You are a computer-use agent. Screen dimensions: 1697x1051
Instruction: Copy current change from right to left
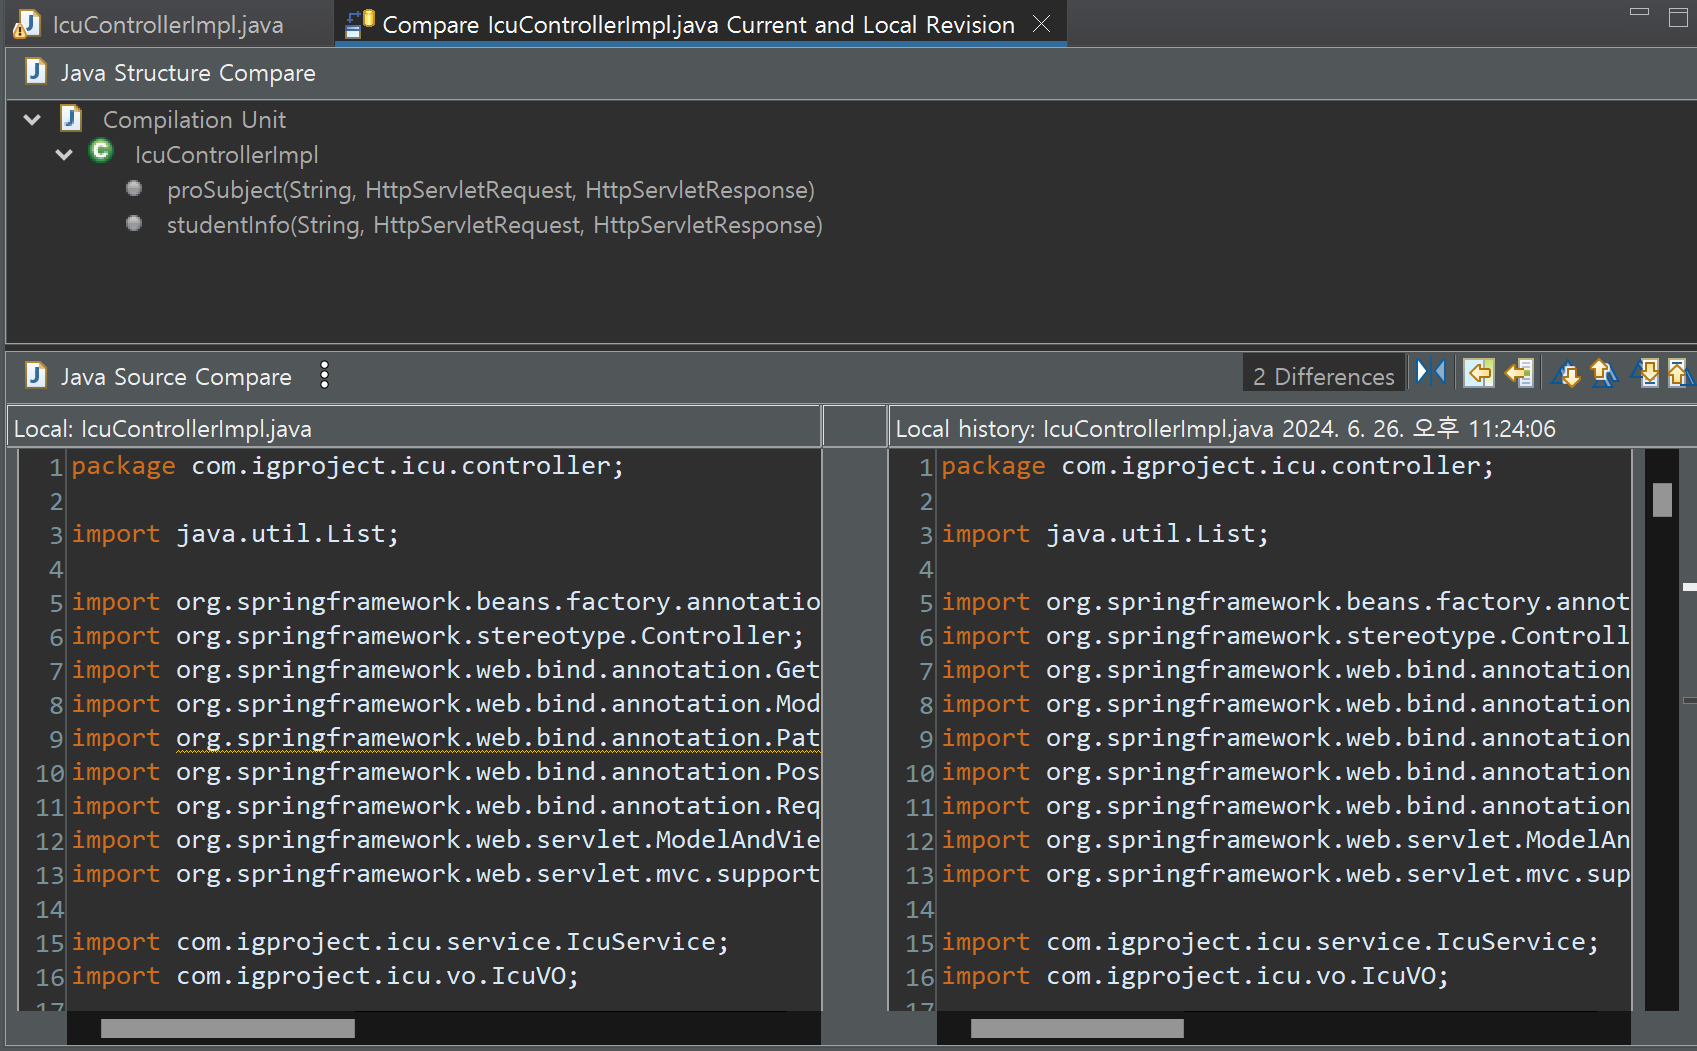[x=1519, y=373]
